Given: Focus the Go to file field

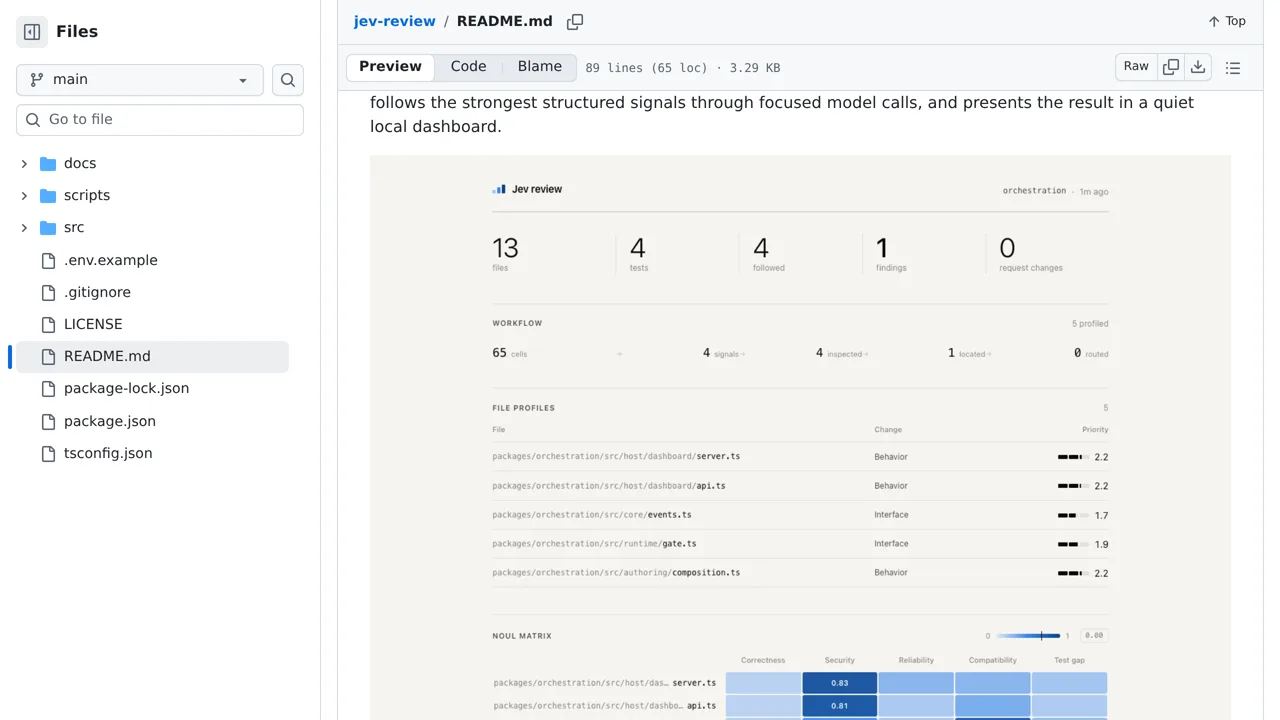Looking at the screenshot, I should (x=160, y=120).
